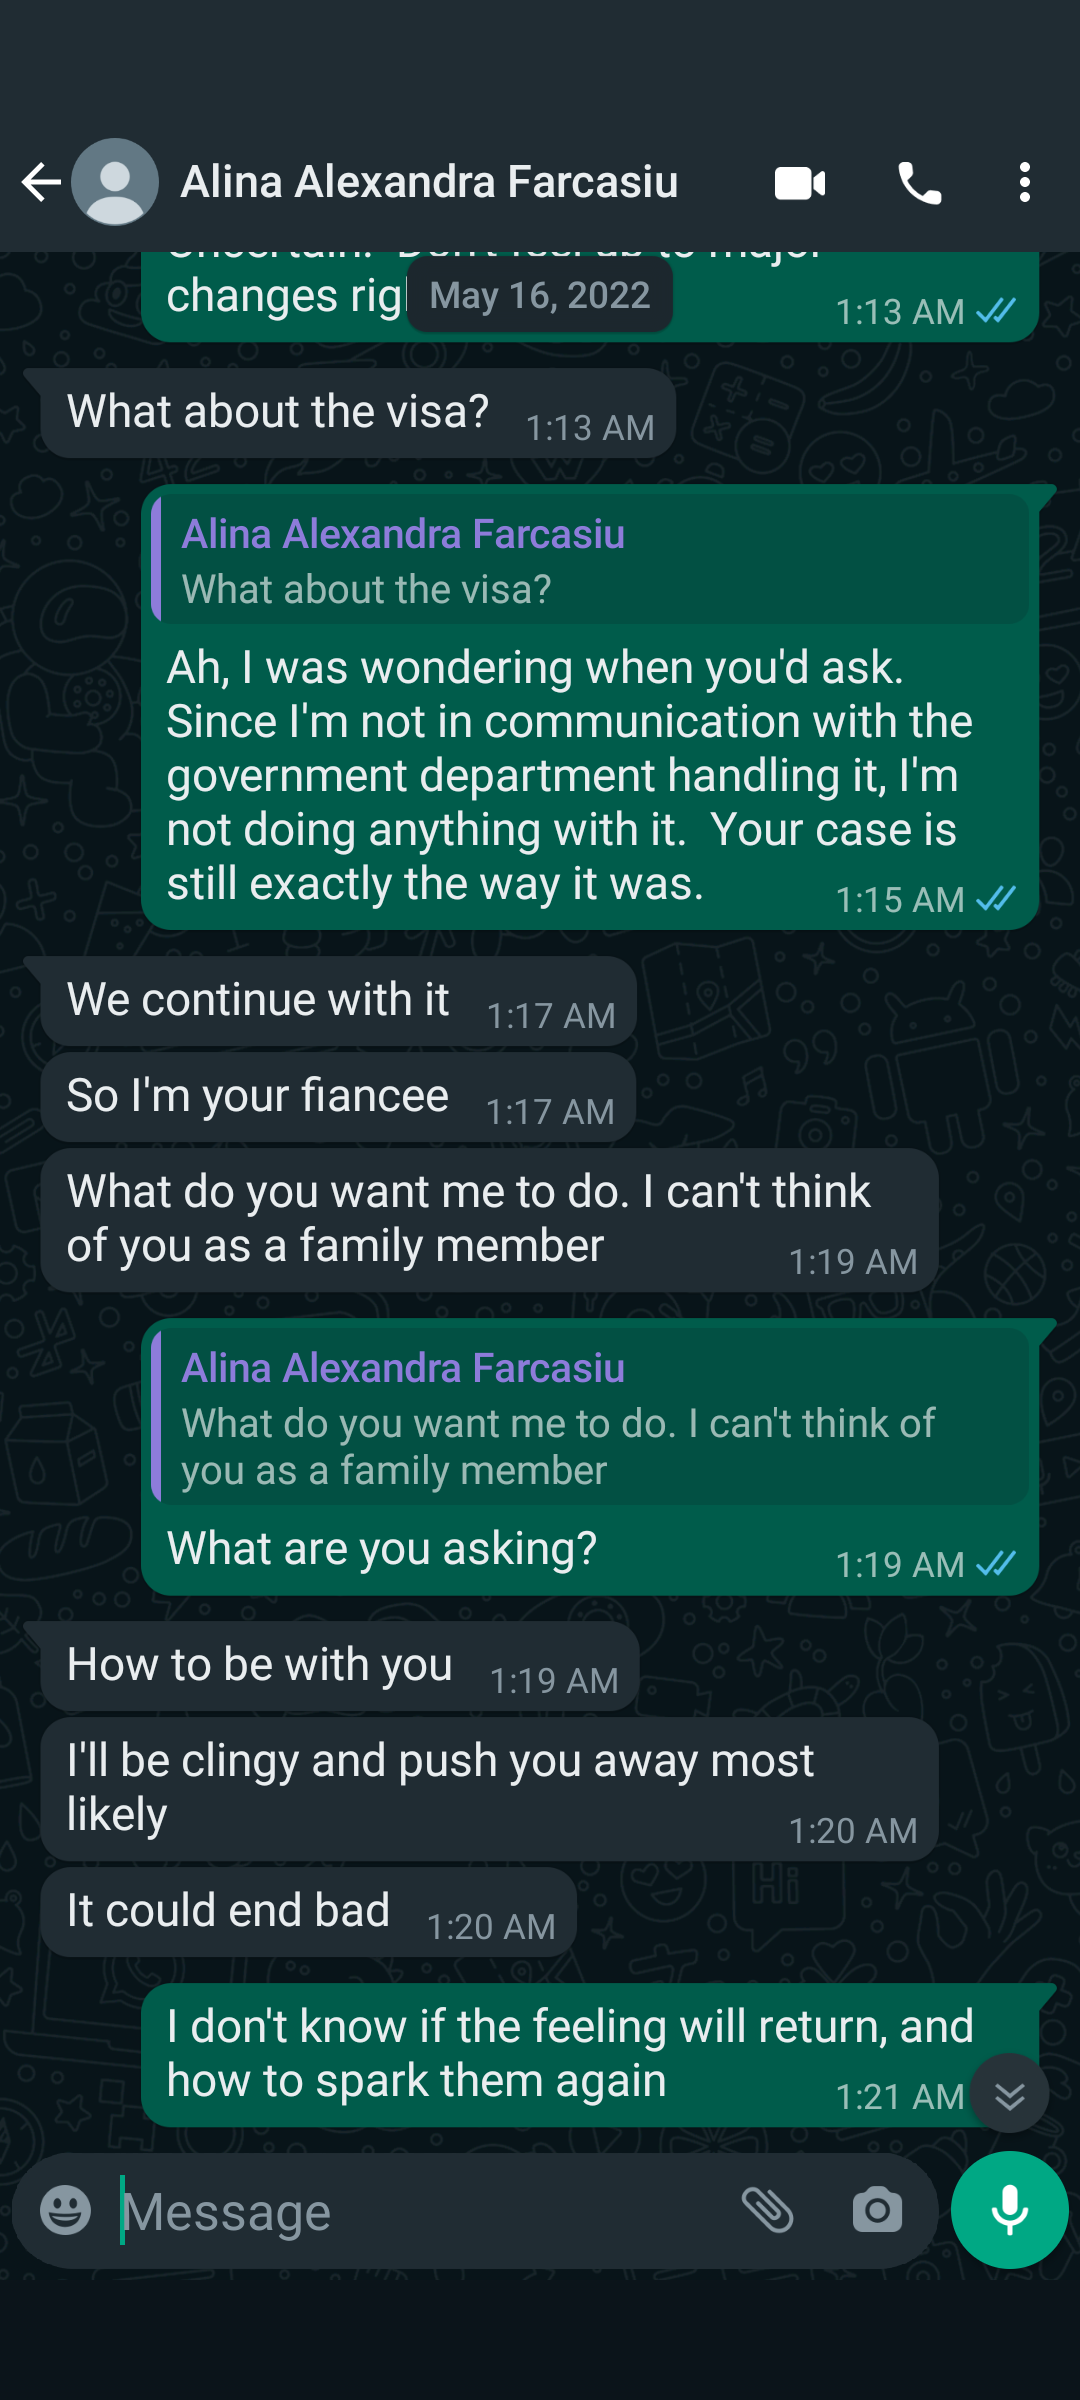1080x2400 pixels.
Task: Tap quoted "What do you want me to do" reply
Action: pos(590,1418)
